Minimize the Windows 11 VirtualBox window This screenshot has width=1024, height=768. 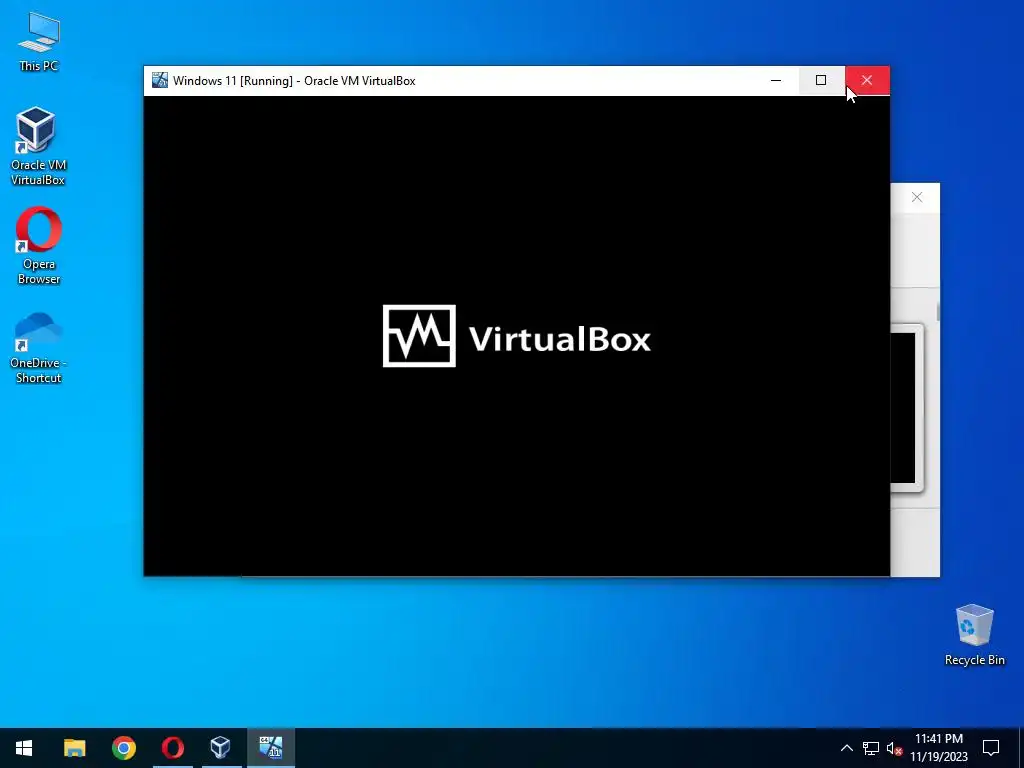tap(776, 80)
